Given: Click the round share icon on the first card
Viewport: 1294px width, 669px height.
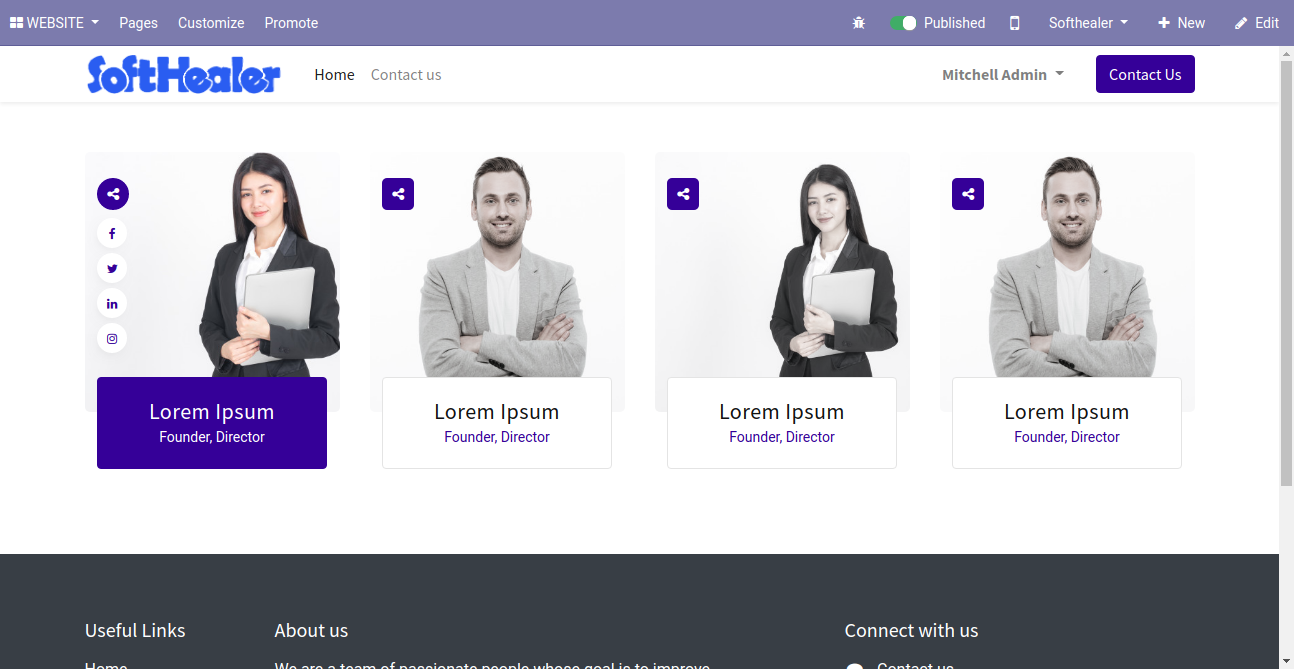Looking at the screenshot, I should coord(113,194).
